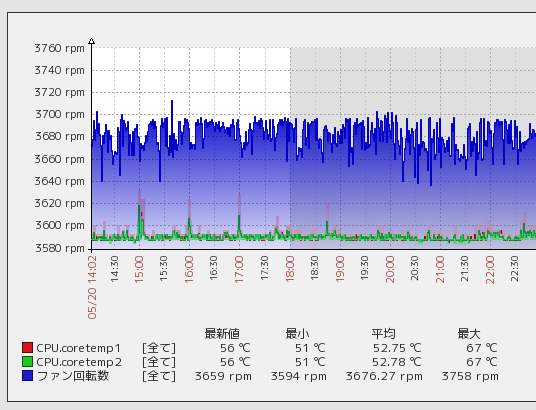Click the 最大 column header
The height and width of the screenshot is (410, 536).
click(469, 333)
